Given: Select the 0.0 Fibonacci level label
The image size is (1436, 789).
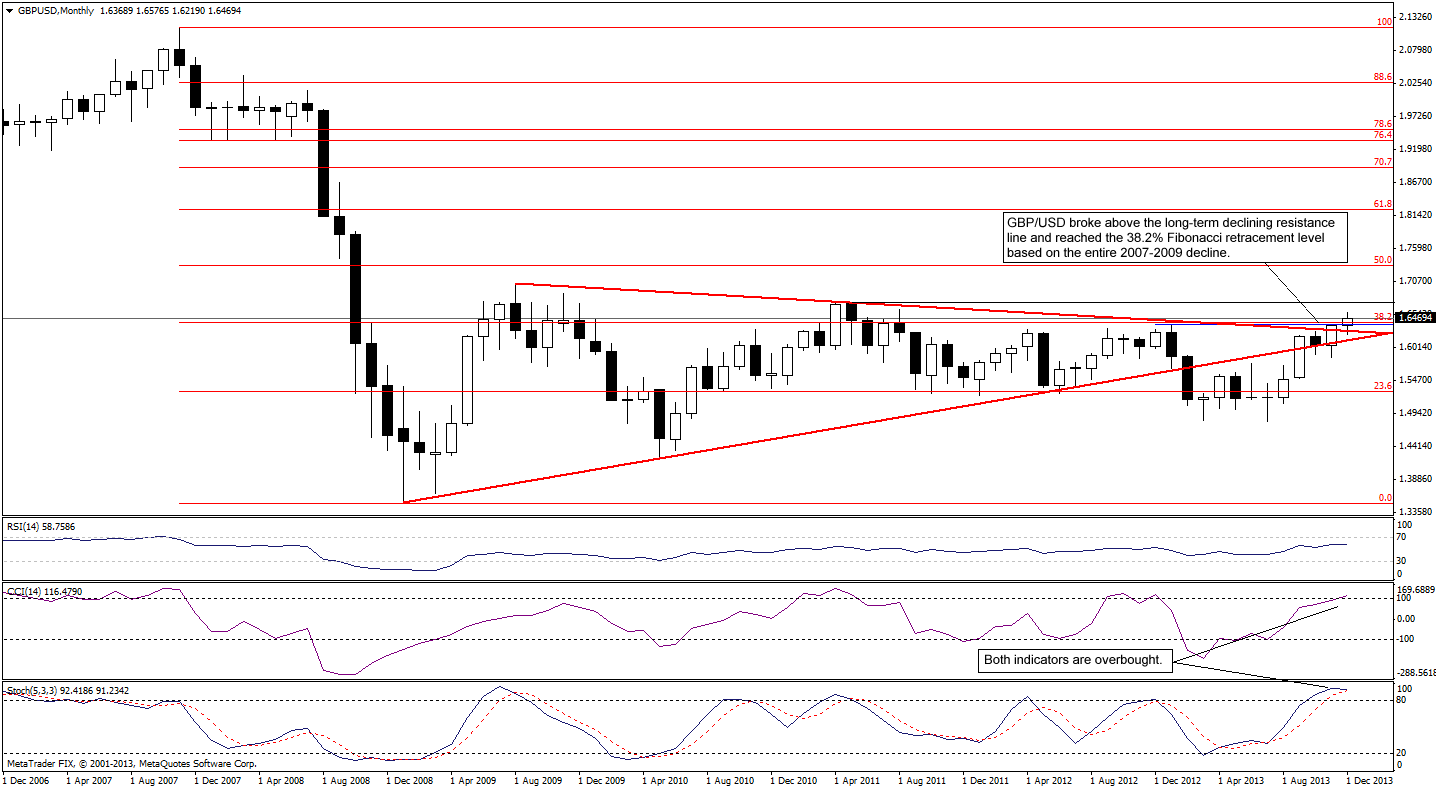Looking at the screenshot, I should click(1385, 497).
